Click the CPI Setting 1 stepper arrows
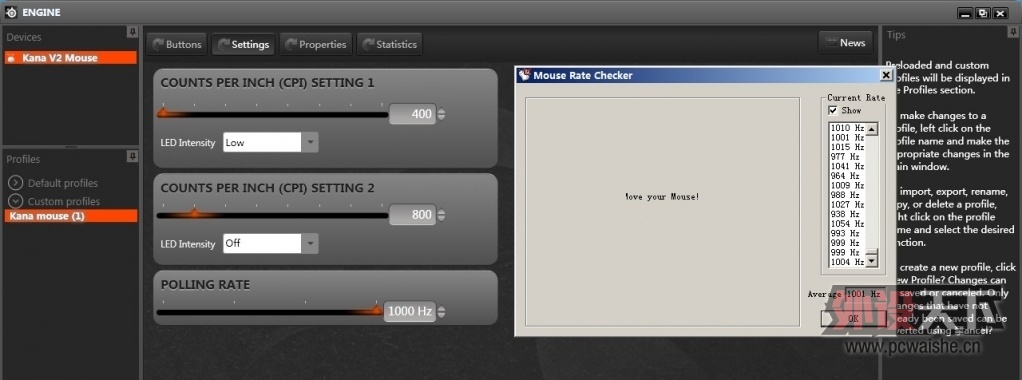1022x380 pixels. [x=441, y=114]
